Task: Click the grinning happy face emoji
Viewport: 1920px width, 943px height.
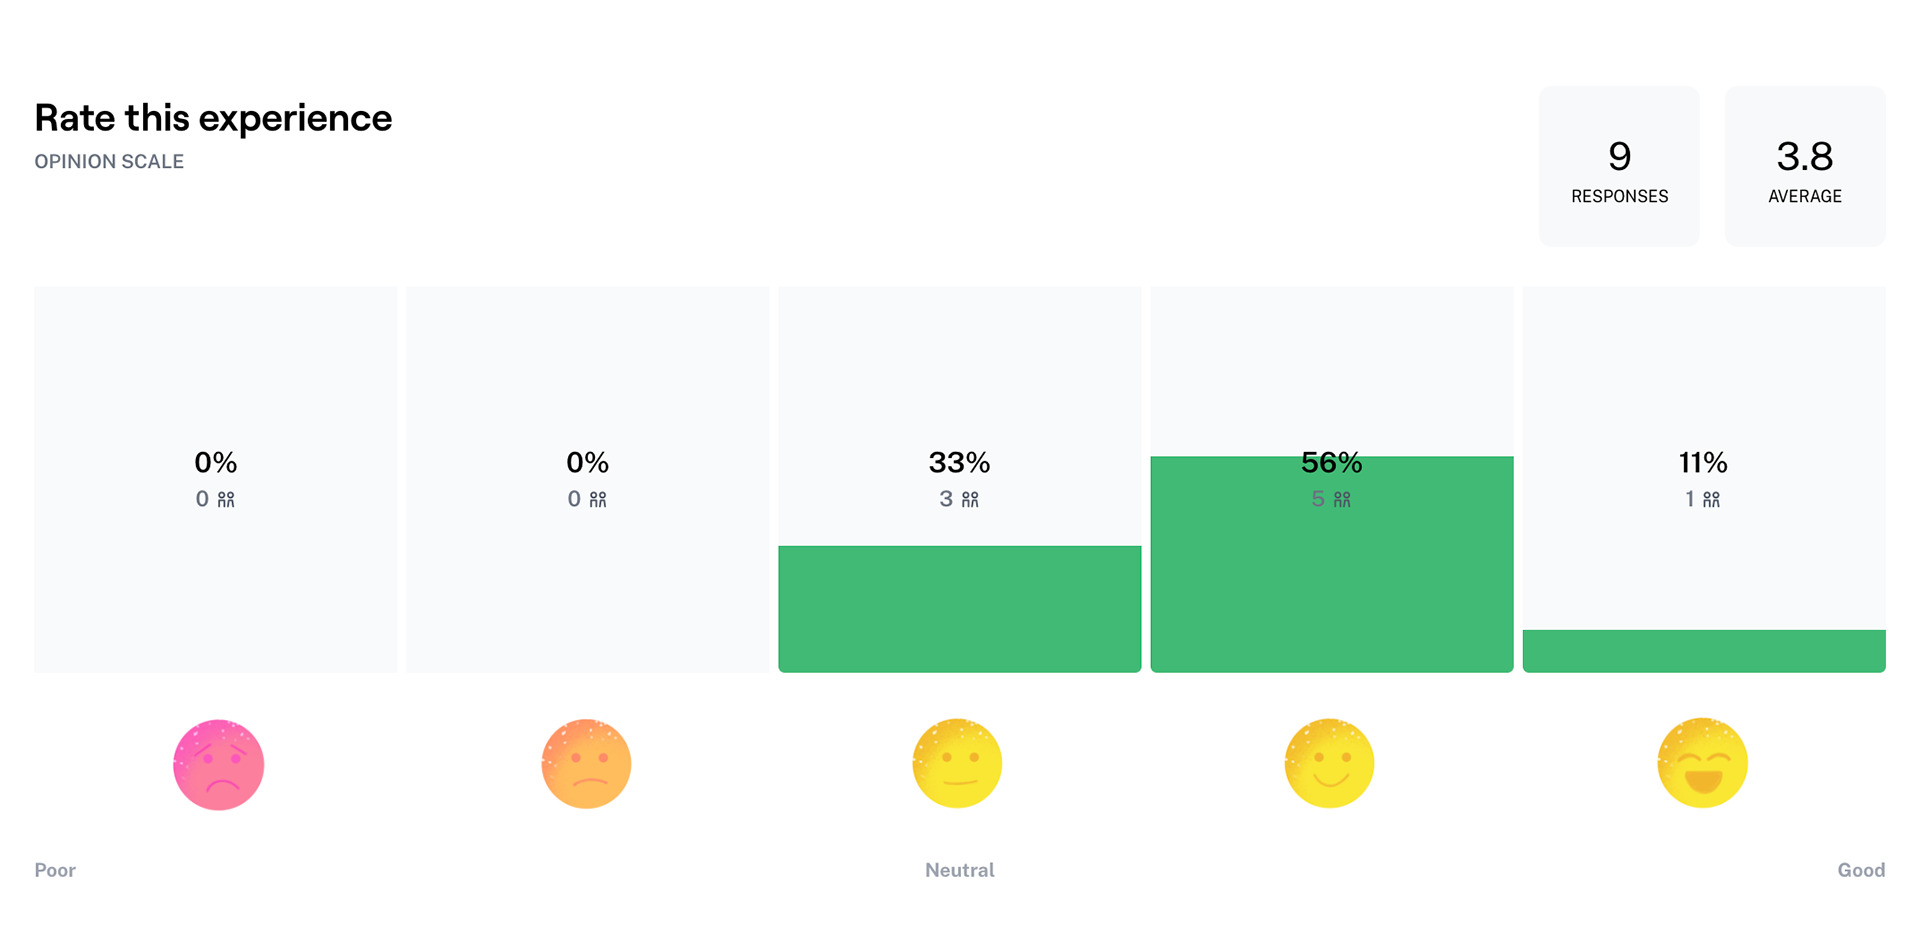Action: tap(1702, 763)
